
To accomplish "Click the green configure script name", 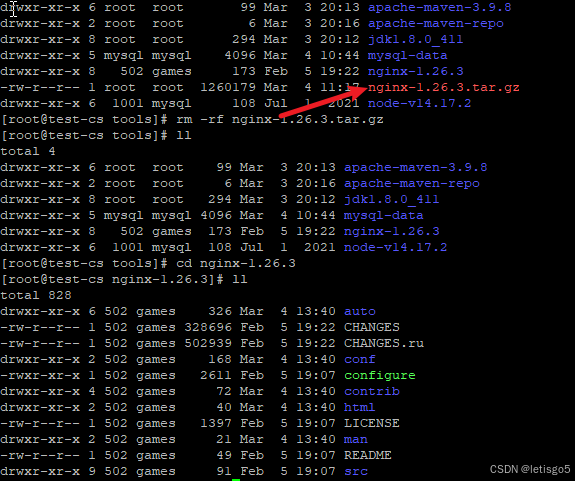I will [380, 376].
